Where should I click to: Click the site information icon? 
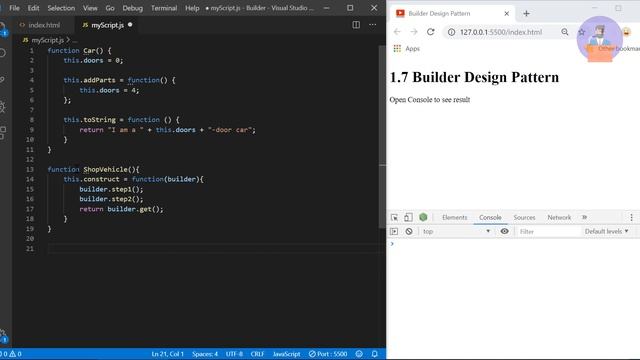pyautogui.click(x=451, y=32)
